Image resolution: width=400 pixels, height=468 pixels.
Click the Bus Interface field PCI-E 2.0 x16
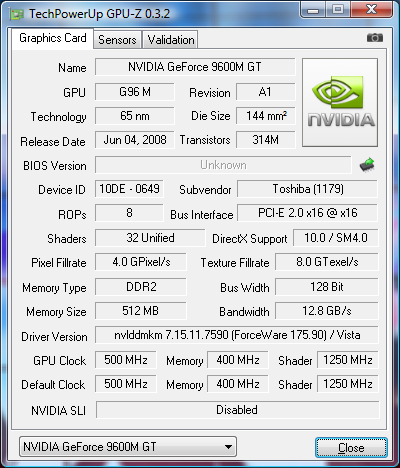point(307,213)
